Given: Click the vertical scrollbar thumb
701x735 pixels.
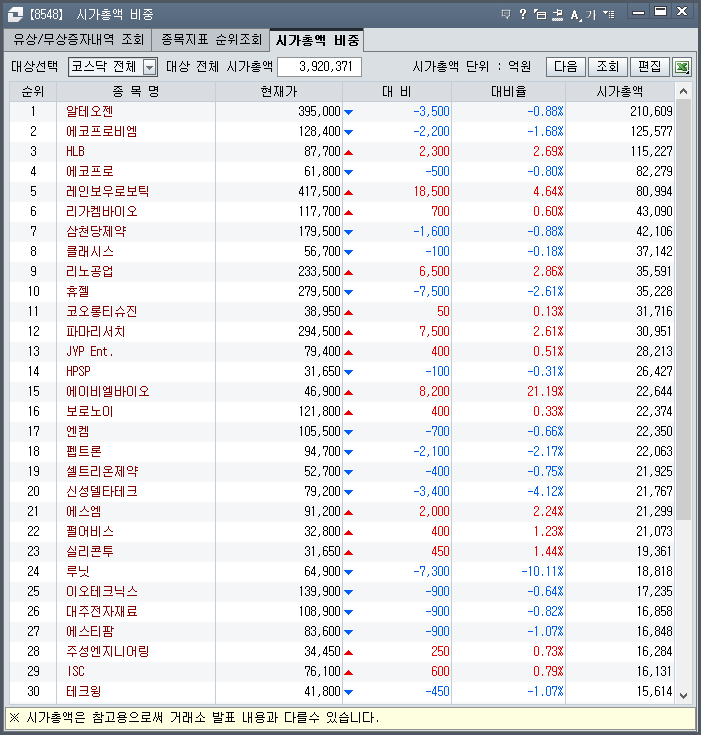Looking at the screenshot, I should coord(683,309).
